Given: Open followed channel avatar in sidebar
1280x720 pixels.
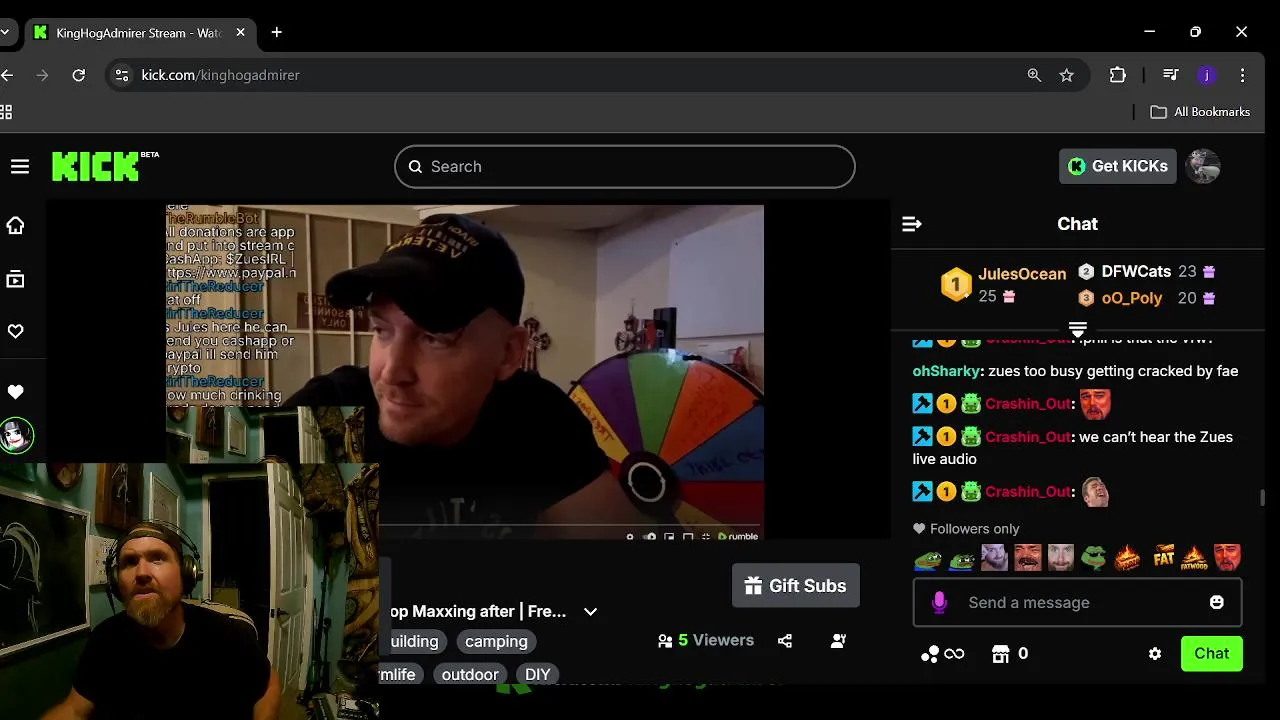Looking at the screenshot, I should (x=17, y=435).
